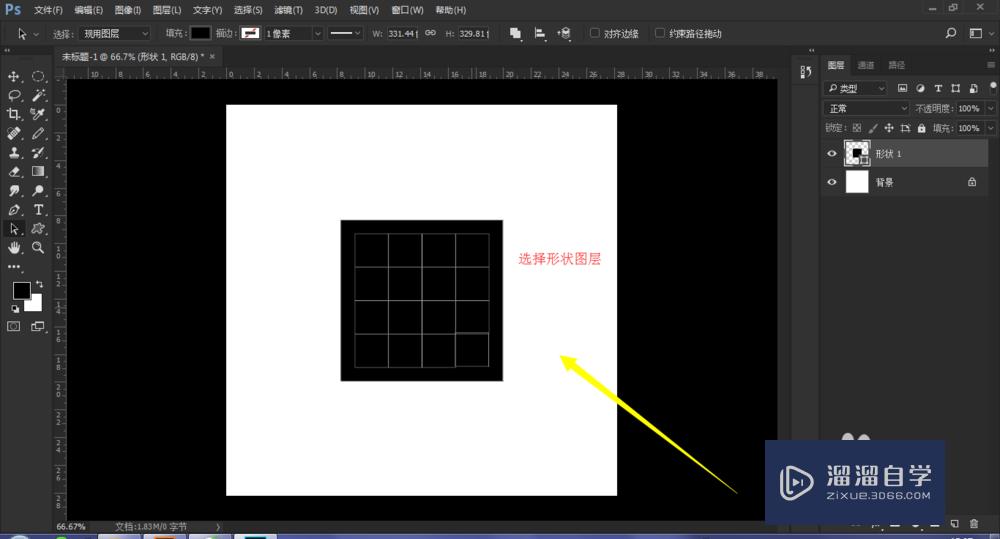Image resolution: width=1000 pixels, height=539 pixels.
Task: Select the Hand tool
Action: (13, 247)
